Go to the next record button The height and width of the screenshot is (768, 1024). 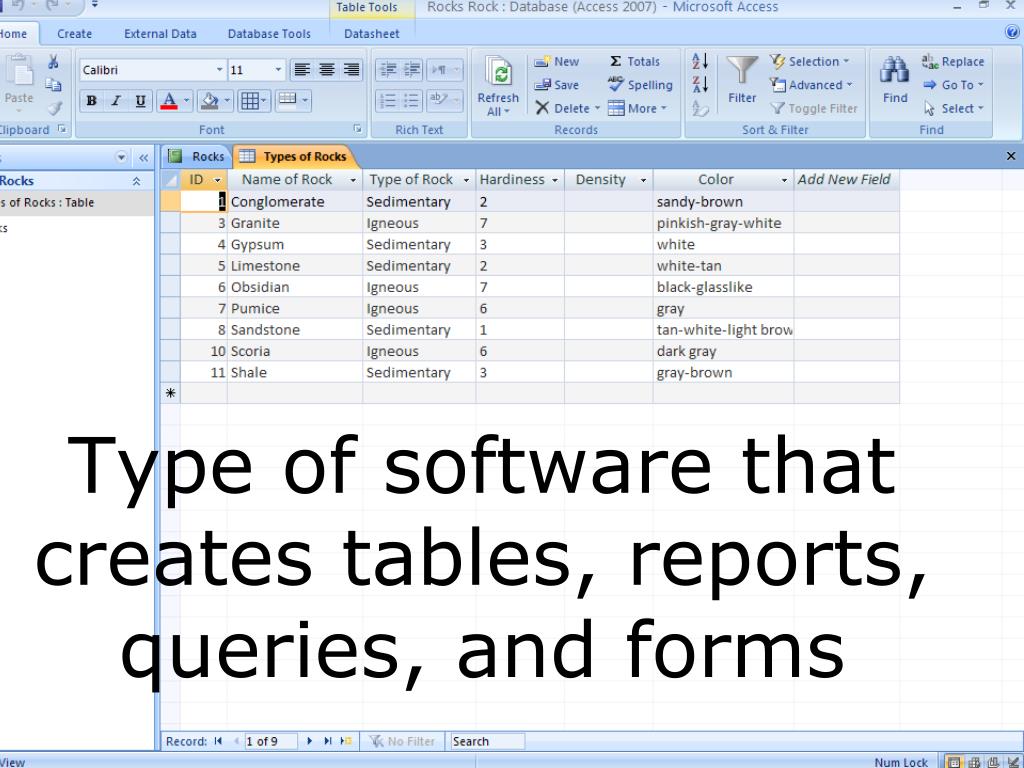click(x=310, y=741)
